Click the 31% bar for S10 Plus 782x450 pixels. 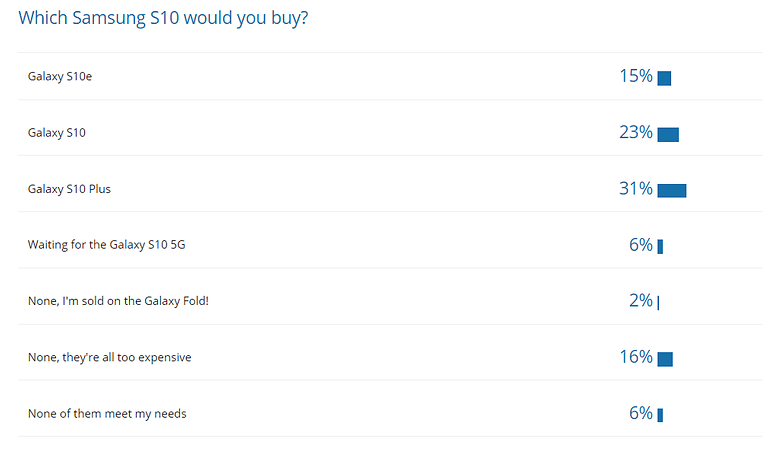point(672,191)
